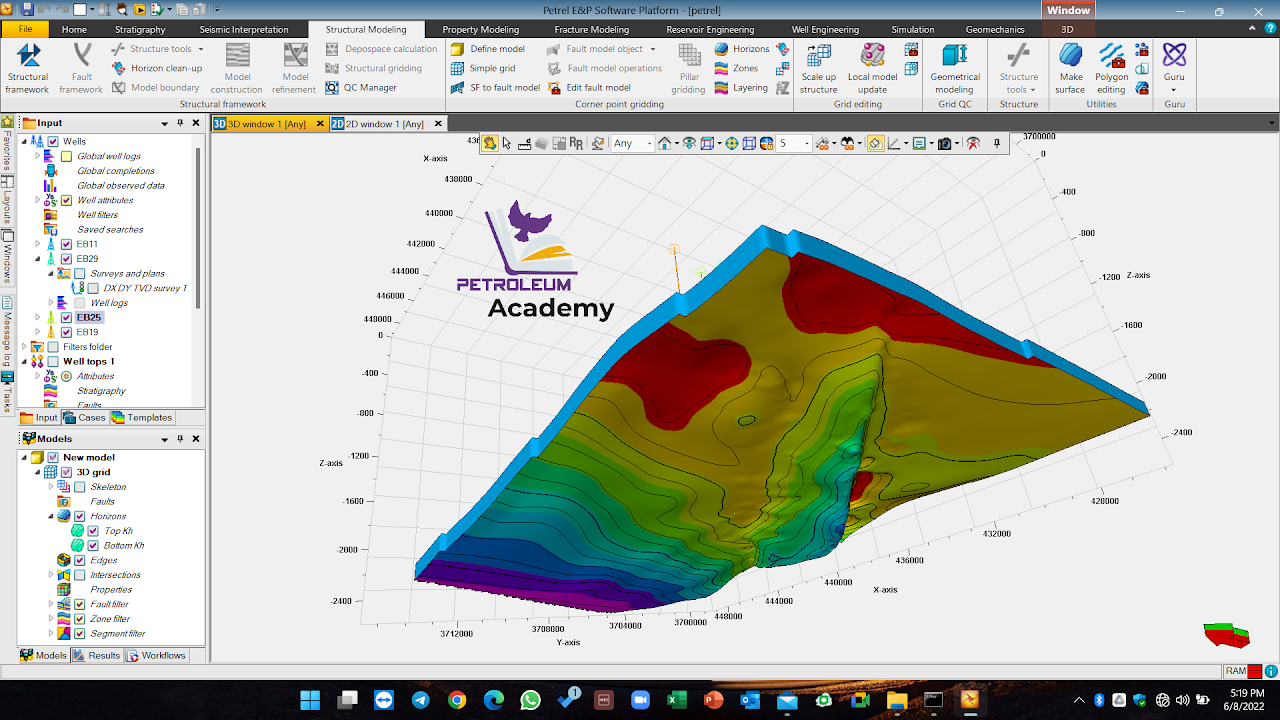1280x720 pixels.
Task: Toggle the EB11 well checkbox
Action: coord(66,244)
